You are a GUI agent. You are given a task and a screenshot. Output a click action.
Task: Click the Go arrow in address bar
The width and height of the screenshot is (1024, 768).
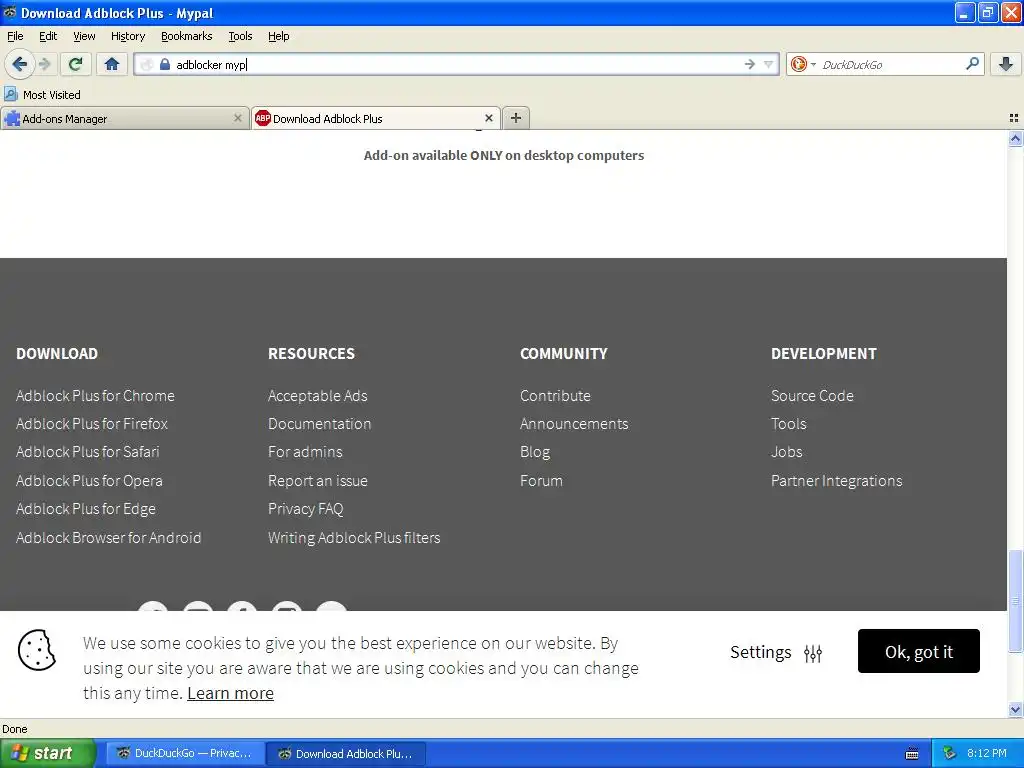(750, 64)
